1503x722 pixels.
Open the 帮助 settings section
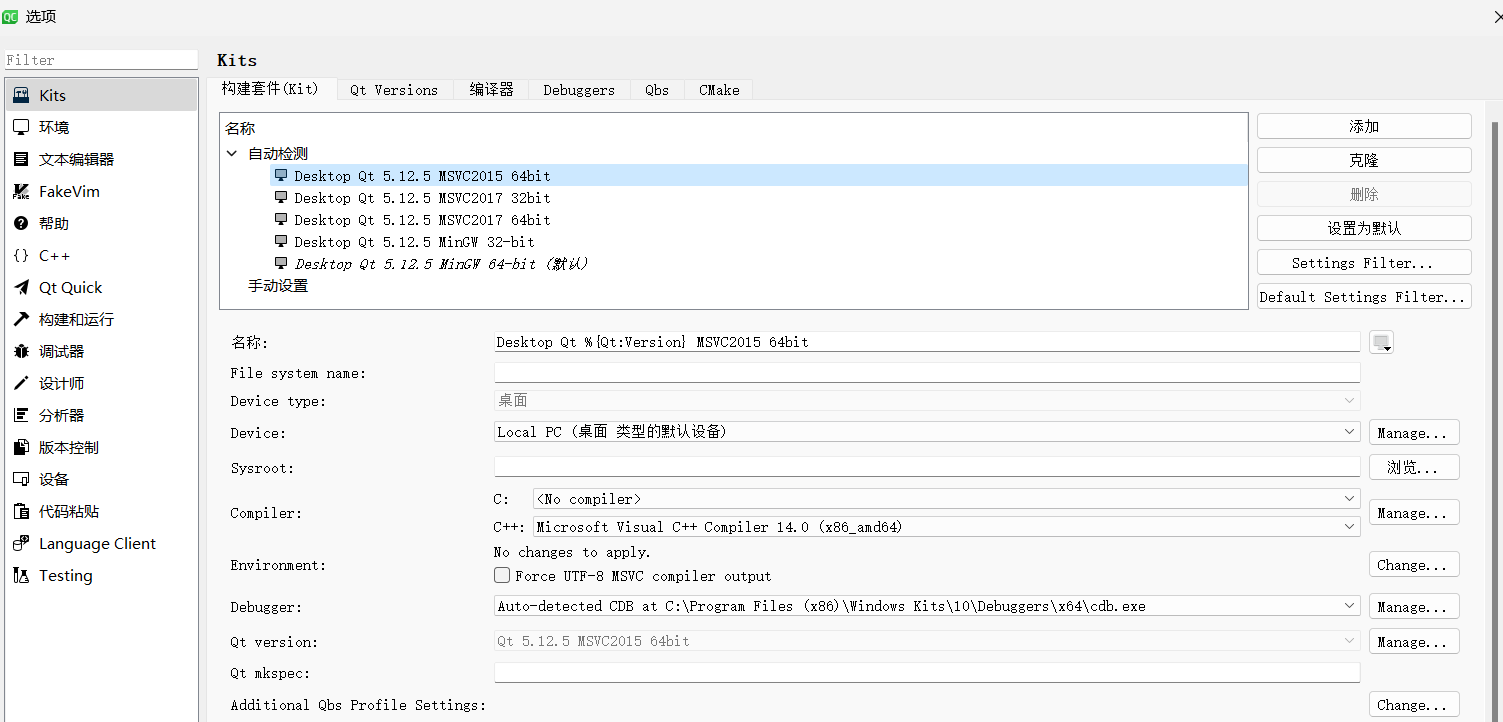coord(53,223)
